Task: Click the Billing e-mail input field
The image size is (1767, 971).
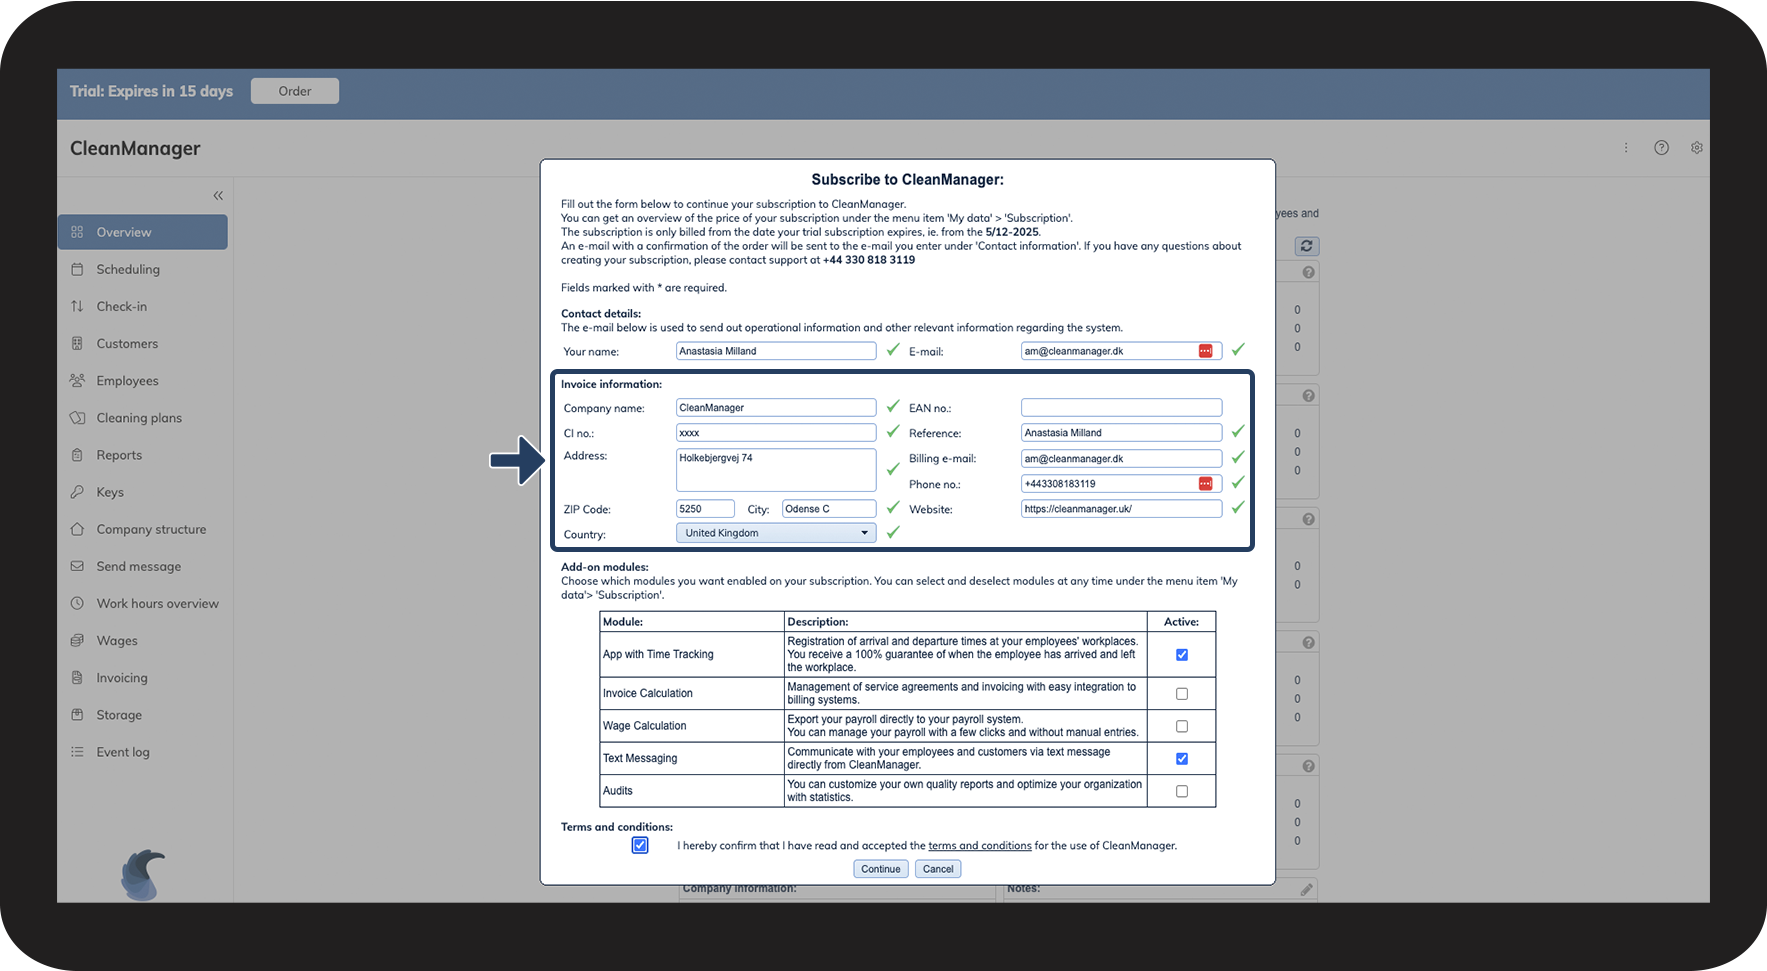Action: tap(1121, 459)
